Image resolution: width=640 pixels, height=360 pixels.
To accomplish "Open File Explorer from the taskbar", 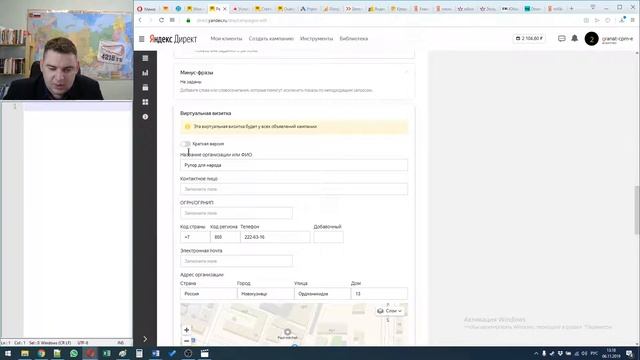I will tap(25, 353).
